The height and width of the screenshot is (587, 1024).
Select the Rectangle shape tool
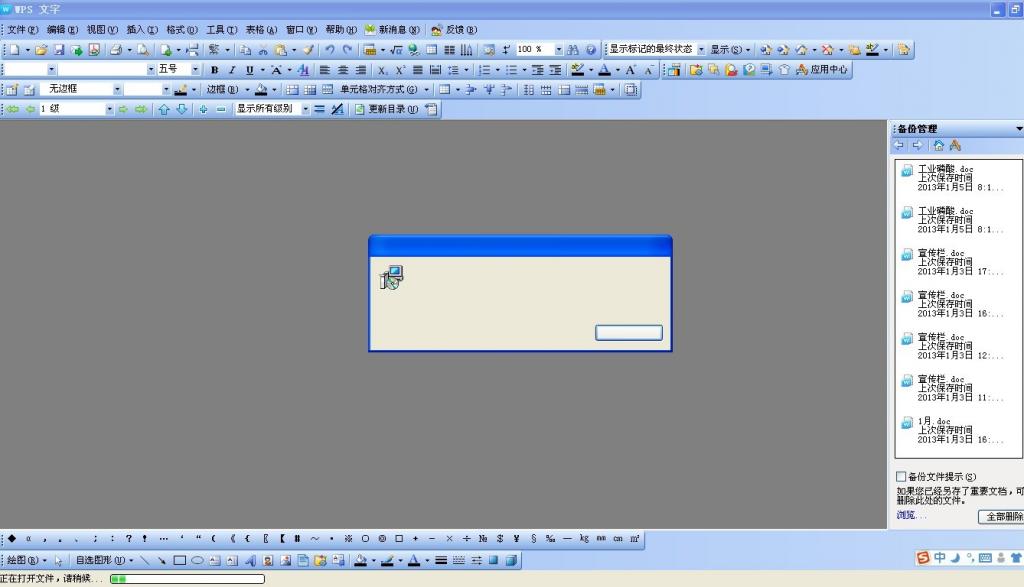[180, 560]
